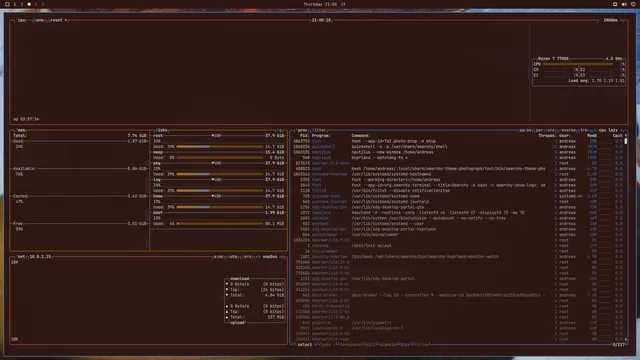The width and height of the screenshot is (640, 360).
Task: Click the 2000ms update interval control
Action: [x=611, y=20]
